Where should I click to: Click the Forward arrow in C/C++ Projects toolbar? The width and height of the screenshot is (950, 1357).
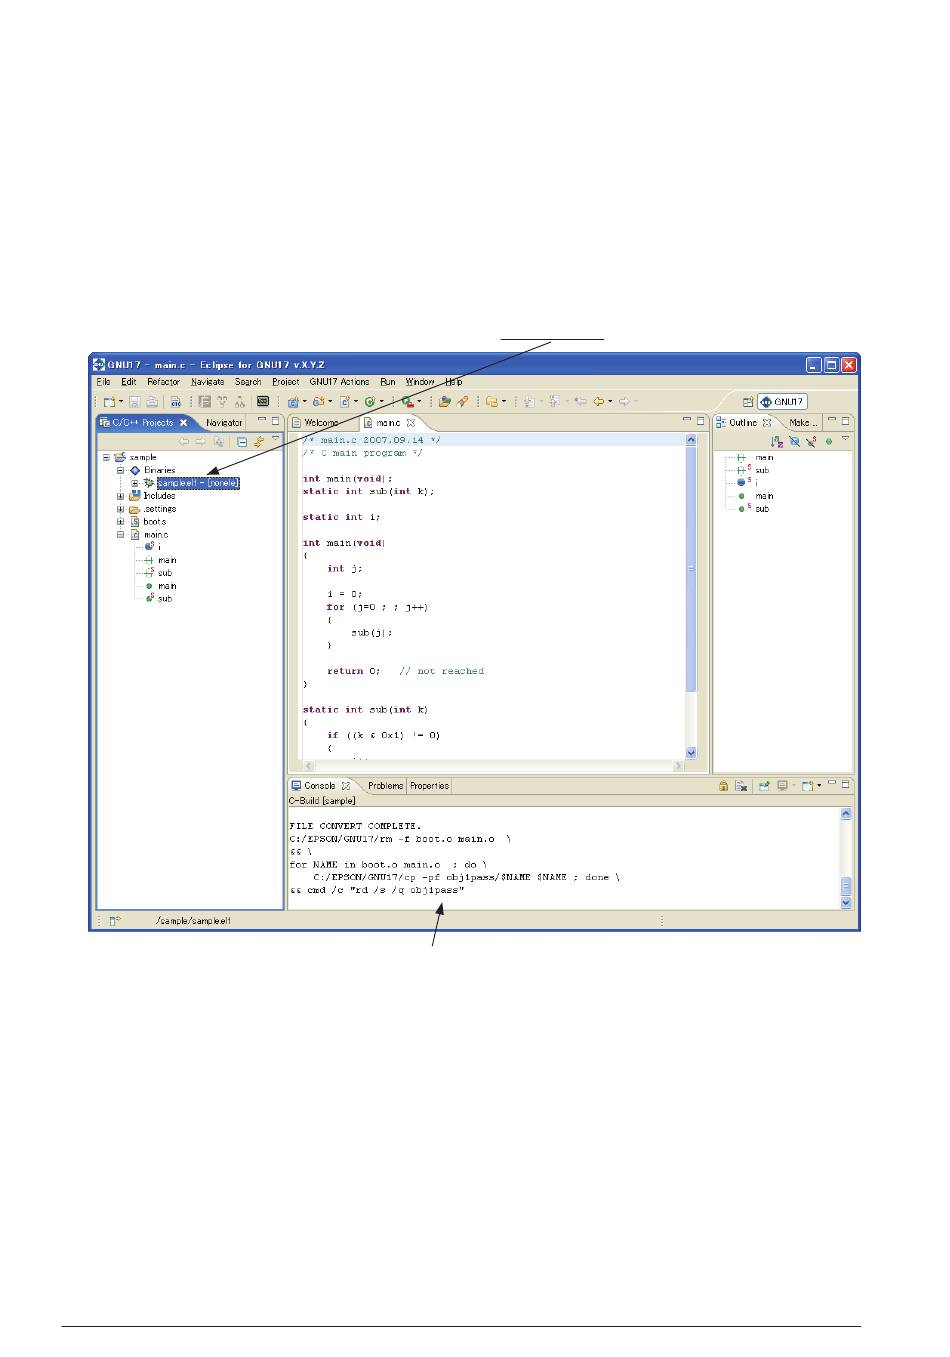200,441
